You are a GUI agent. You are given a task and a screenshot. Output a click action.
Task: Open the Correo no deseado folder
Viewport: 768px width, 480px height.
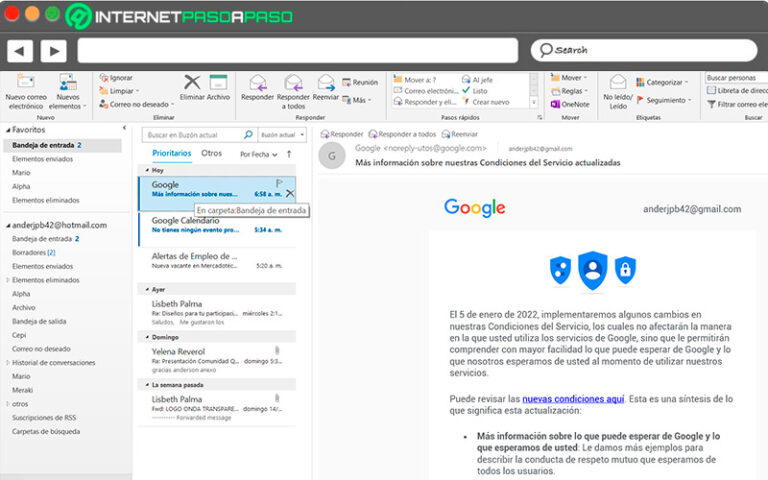pos(41,349)
